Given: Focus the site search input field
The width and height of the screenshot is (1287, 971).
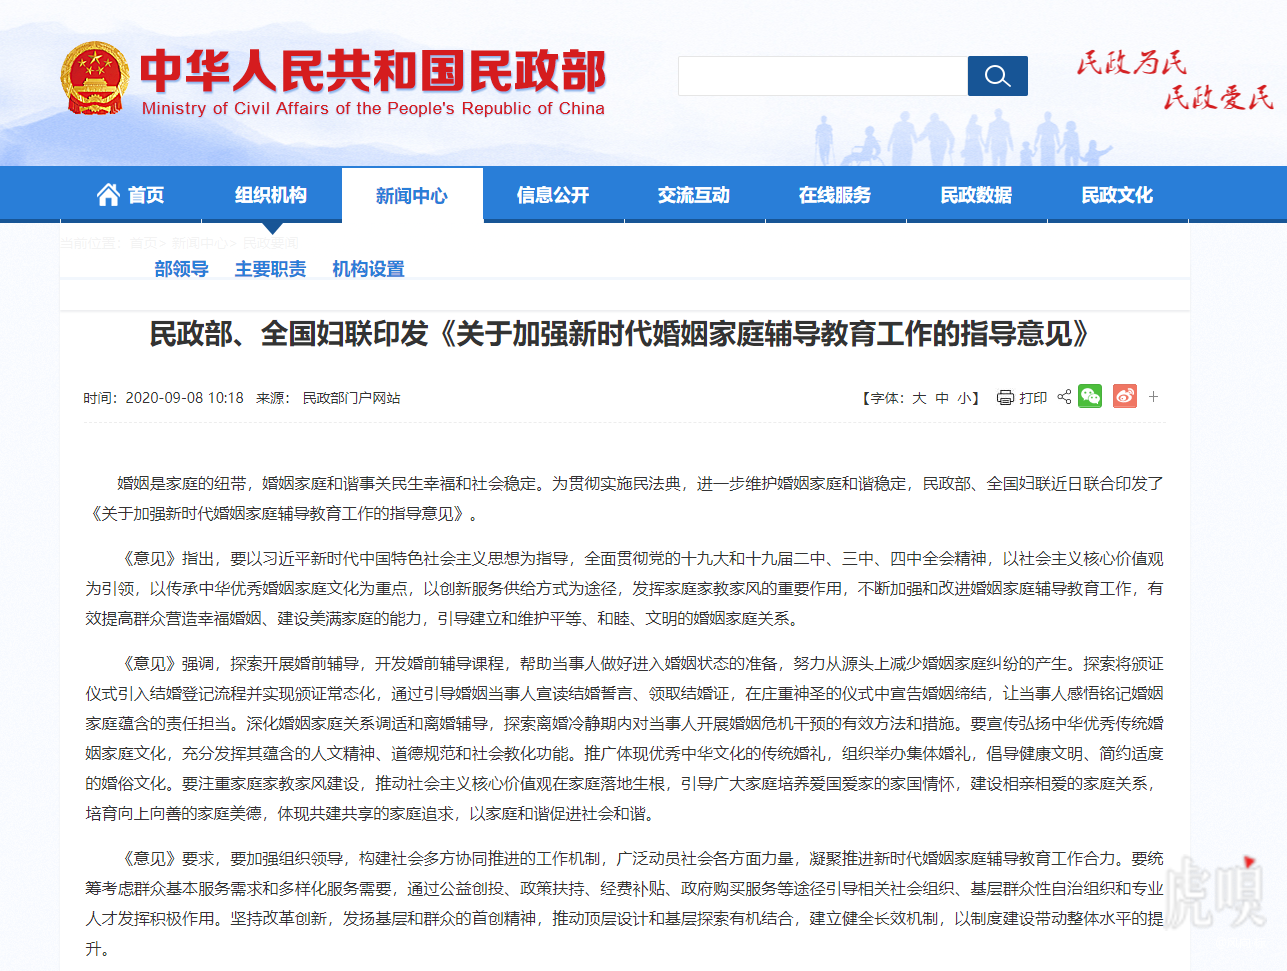Looking at the screenshot, I should pos(823,76).
